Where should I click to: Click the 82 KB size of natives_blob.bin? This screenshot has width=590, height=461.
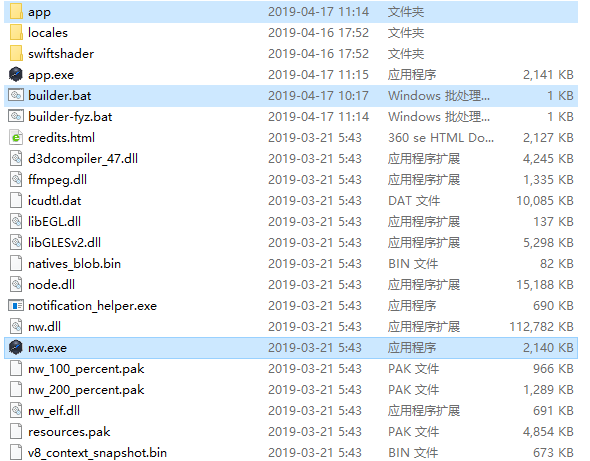click(557, 264)
